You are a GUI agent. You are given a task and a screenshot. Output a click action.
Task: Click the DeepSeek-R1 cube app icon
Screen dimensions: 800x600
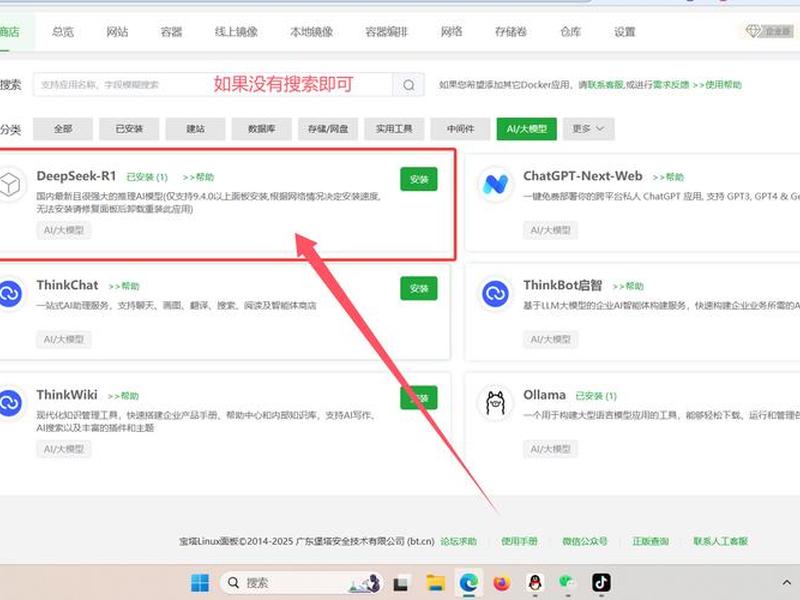pyautogui.click(x=9, y=184)
